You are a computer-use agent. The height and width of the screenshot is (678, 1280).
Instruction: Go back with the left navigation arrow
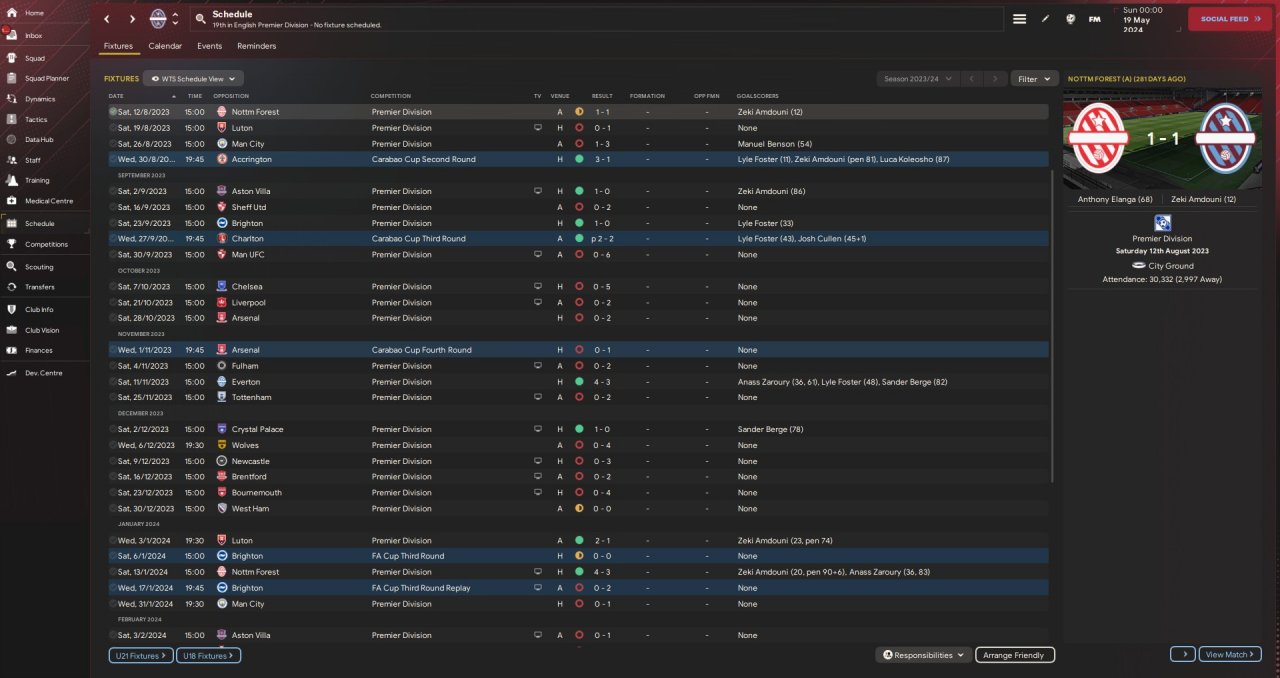[107, 19]
